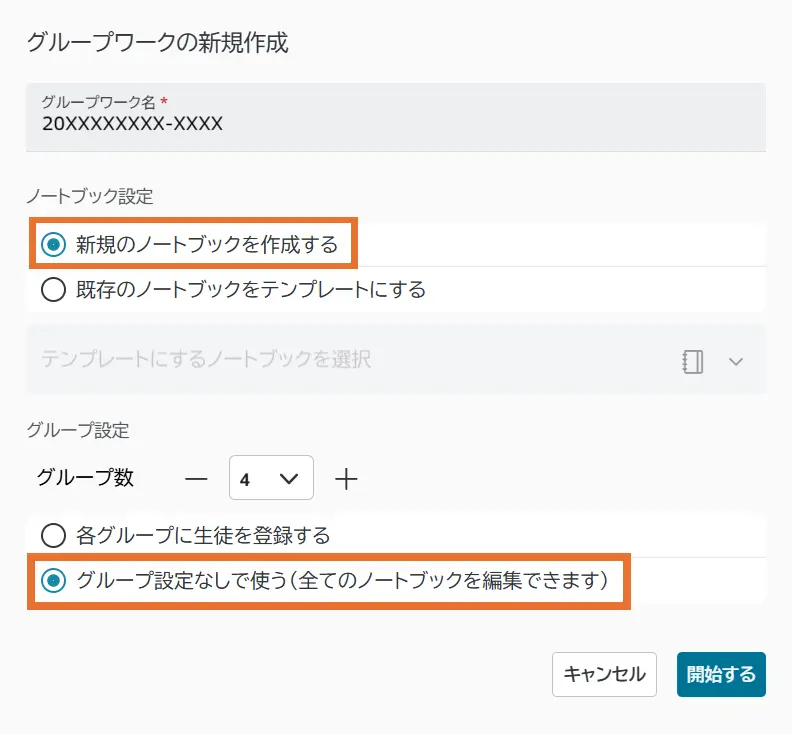792x734 pixels.
Task: Click the グループワーク名 input field
Action: (396, 117)
